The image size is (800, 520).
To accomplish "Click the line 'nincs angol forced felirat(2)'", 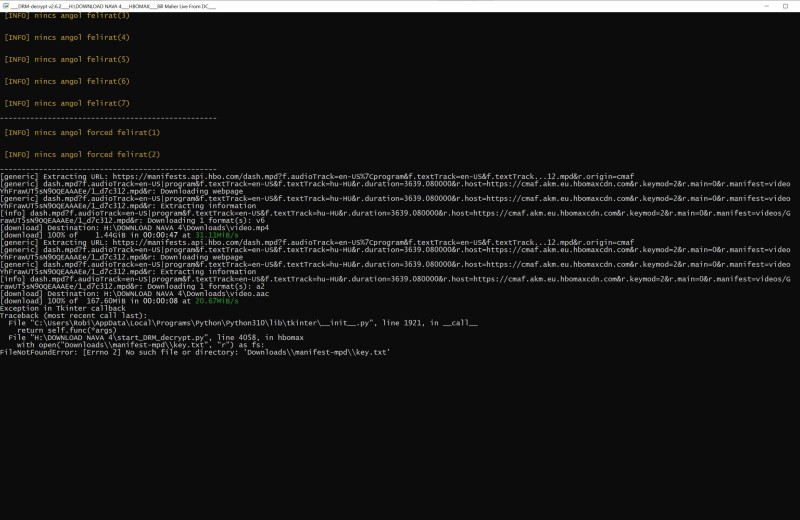I will coord(82,154).
